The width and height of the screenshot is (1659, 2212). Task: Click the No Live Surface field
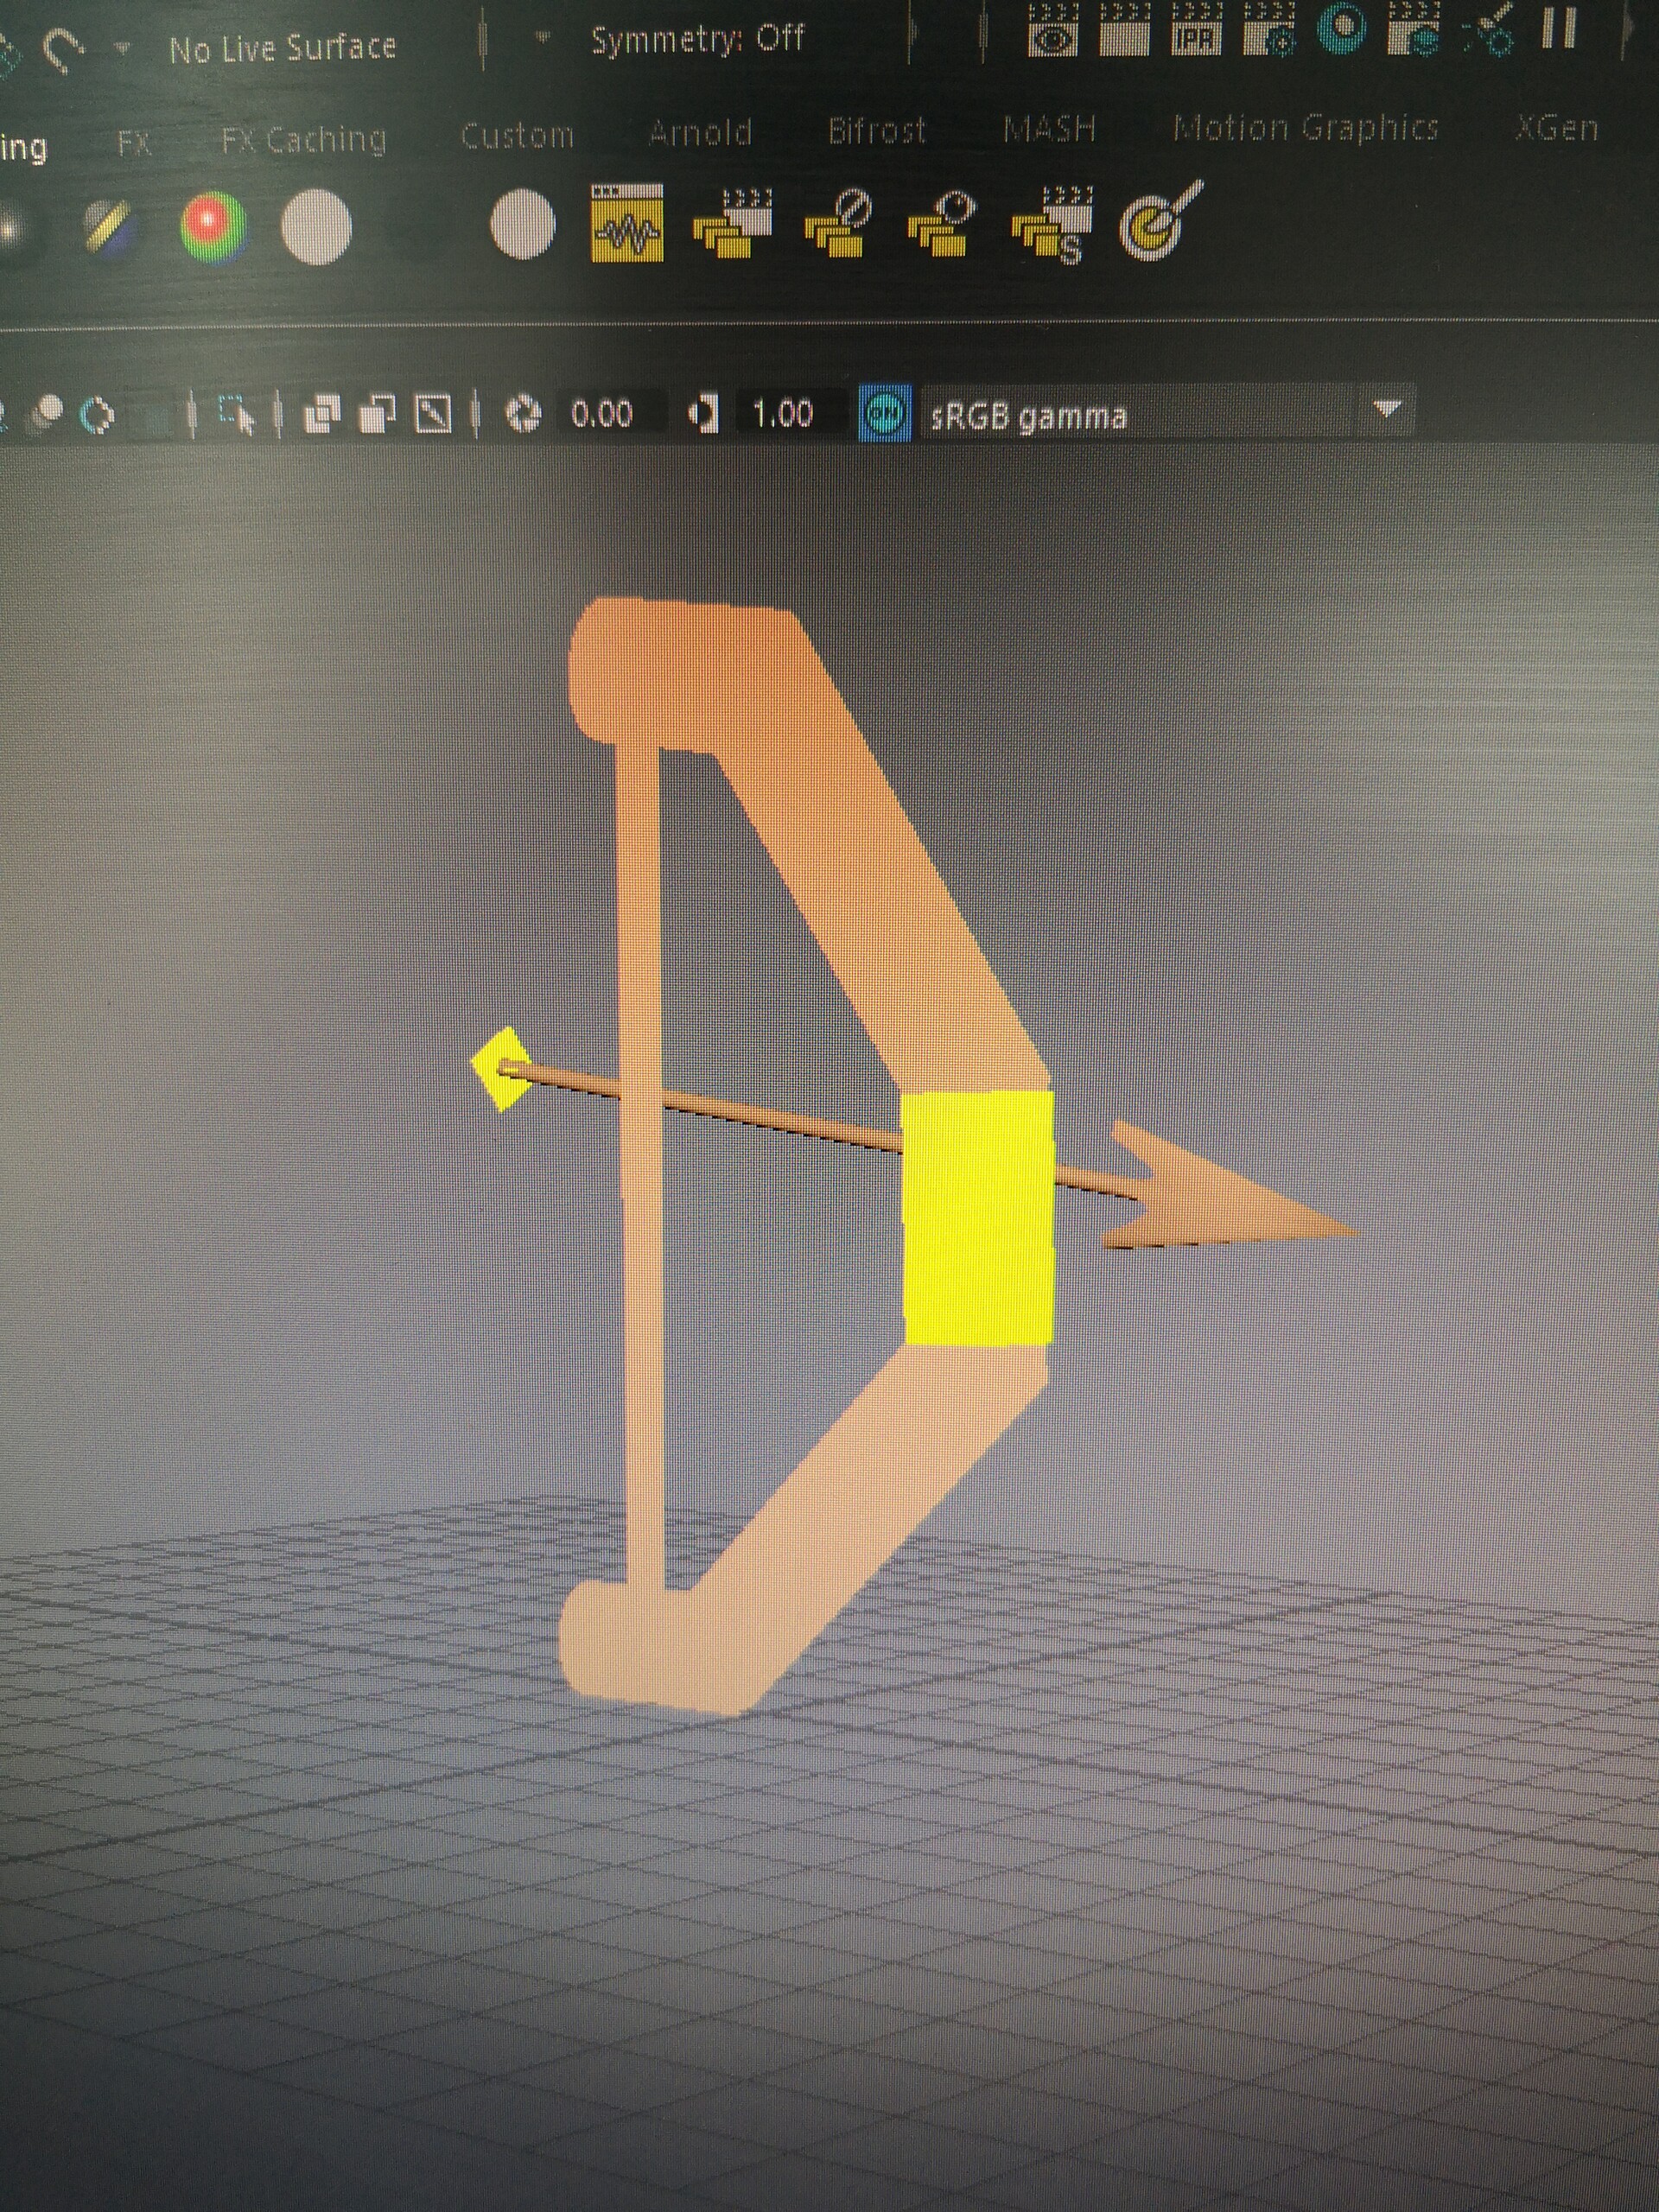point(282,48)
